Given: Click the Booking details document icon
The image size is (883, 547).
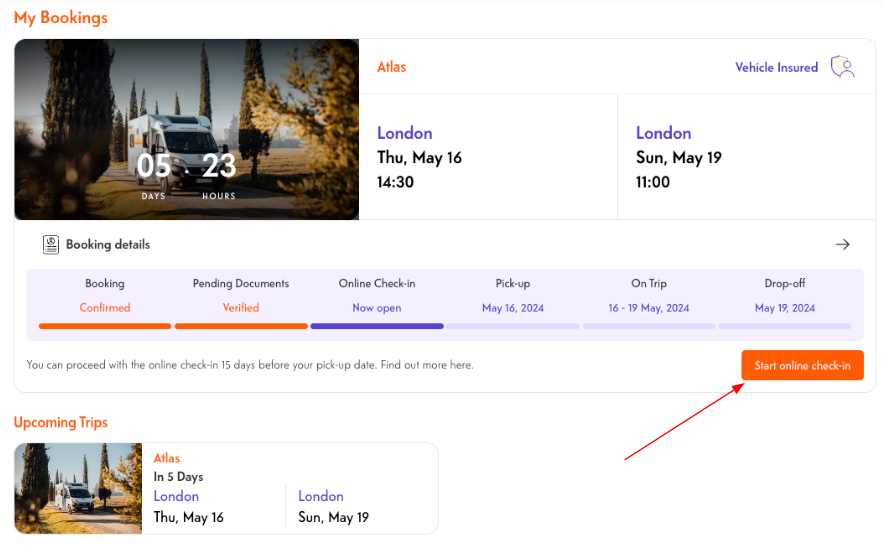Looking at the screenshot, I should tap(51, 244).
